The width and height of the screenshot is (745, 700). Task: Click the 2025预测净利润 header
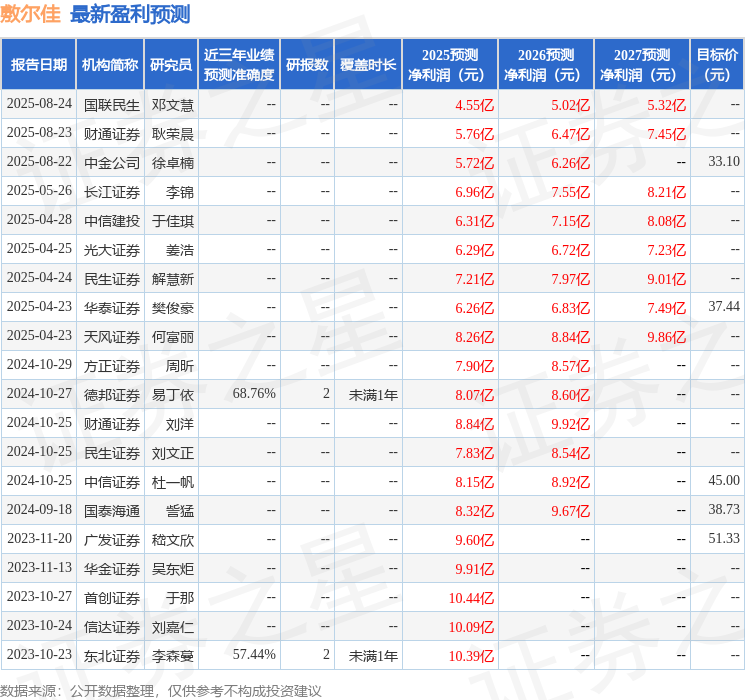[x=450, y=65]
